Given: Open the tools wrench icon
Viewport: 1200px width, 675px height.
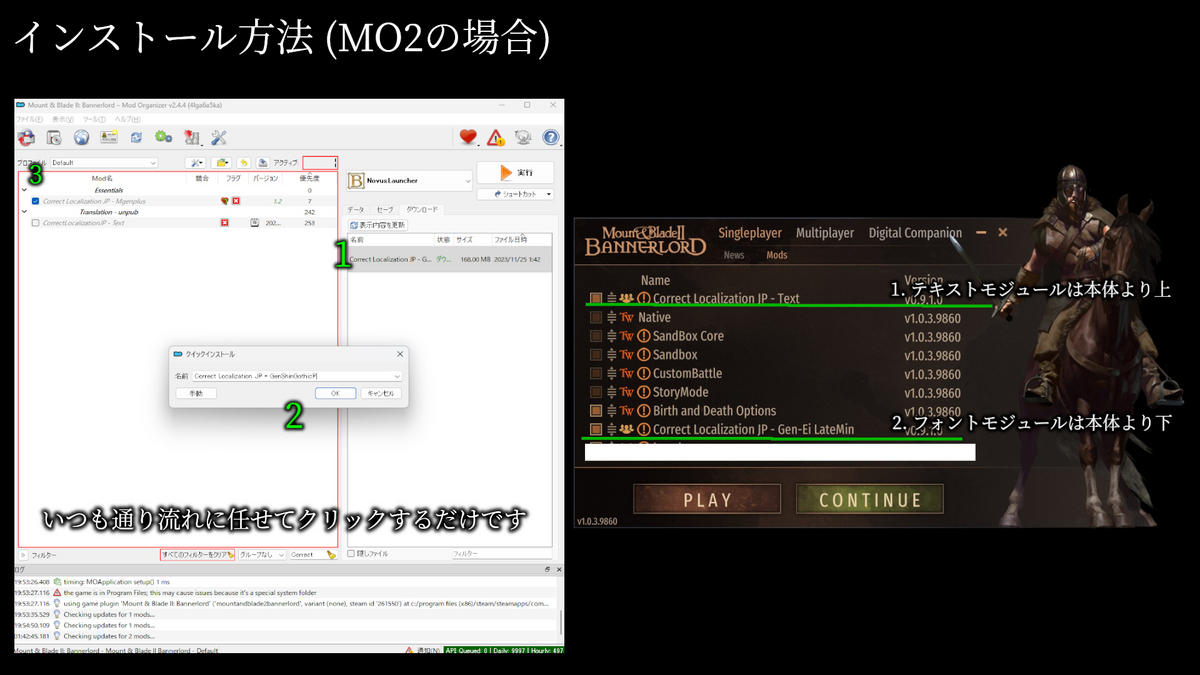Looking at the screenshot, I should pyautogui.click(x=220, y=137).
